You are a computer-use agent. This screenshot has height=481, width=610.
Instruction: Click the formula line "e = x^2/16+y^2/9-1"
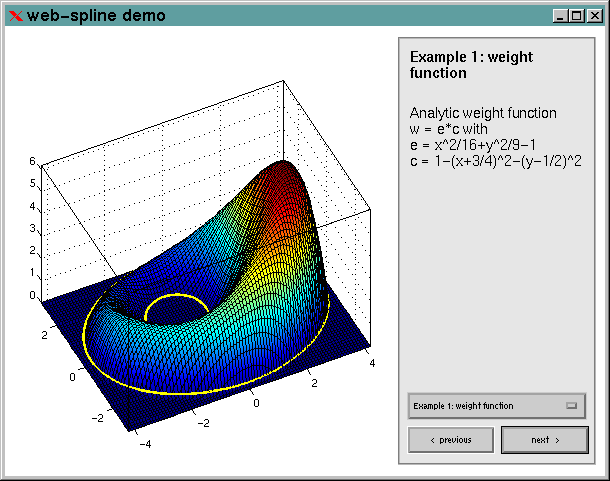click(x=472, y=145)
